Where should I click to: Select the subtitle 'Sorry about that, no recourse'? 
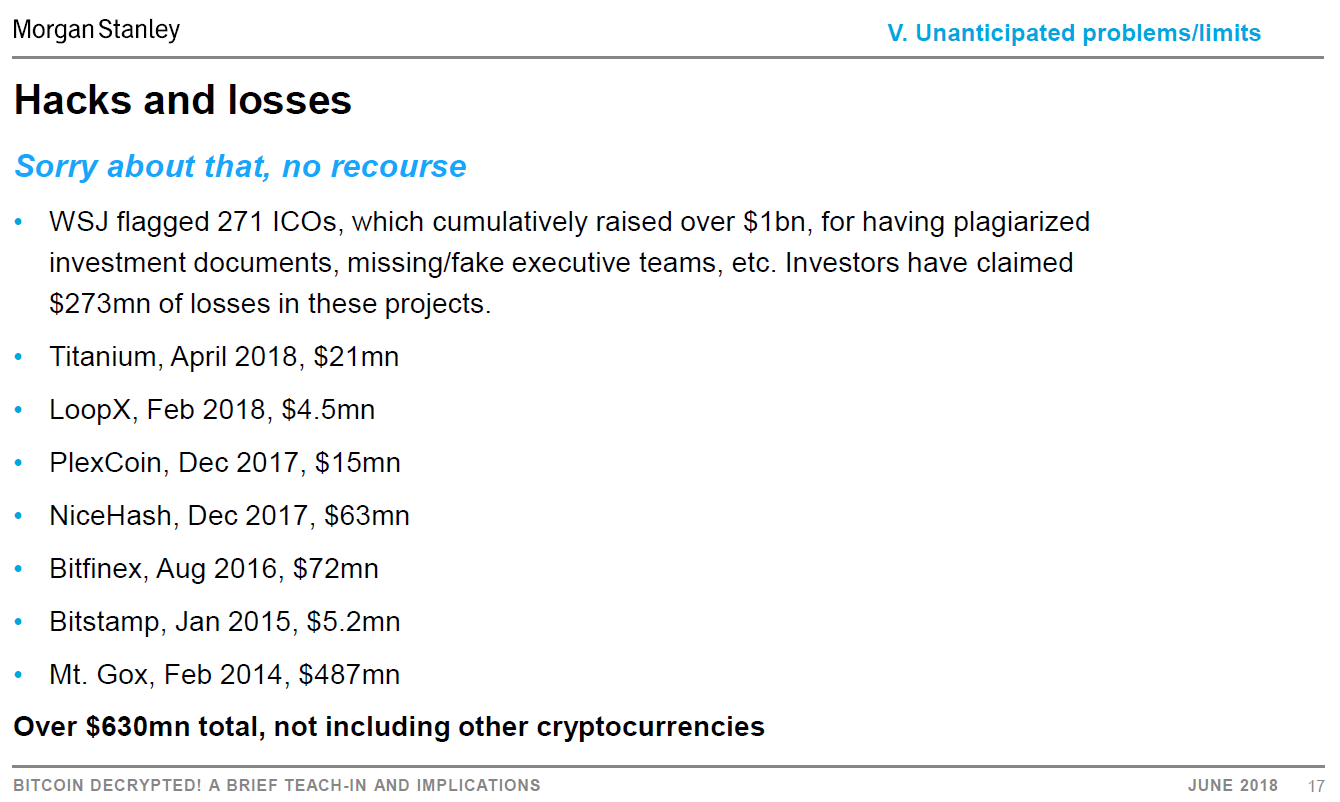[240, 166]
